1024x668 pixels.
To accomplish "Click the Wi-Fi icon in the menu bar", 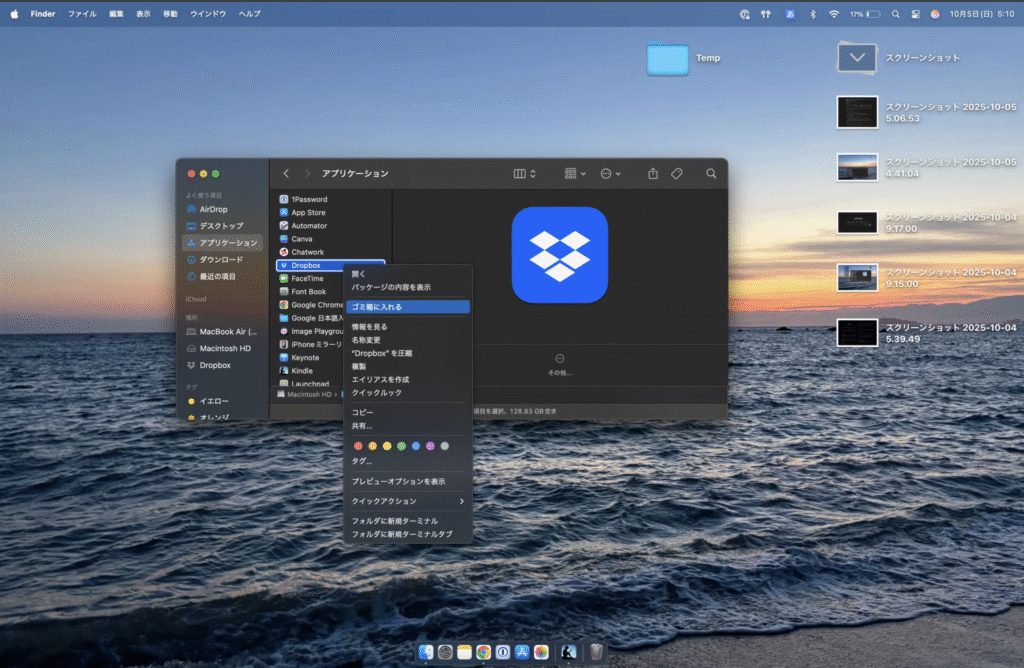I will 834,14.
